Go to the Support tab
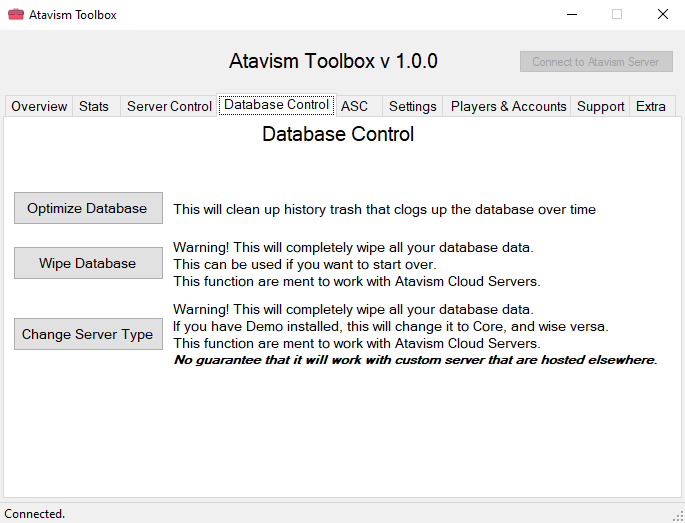This screenshot has height=523, width=685. [600, 106]
